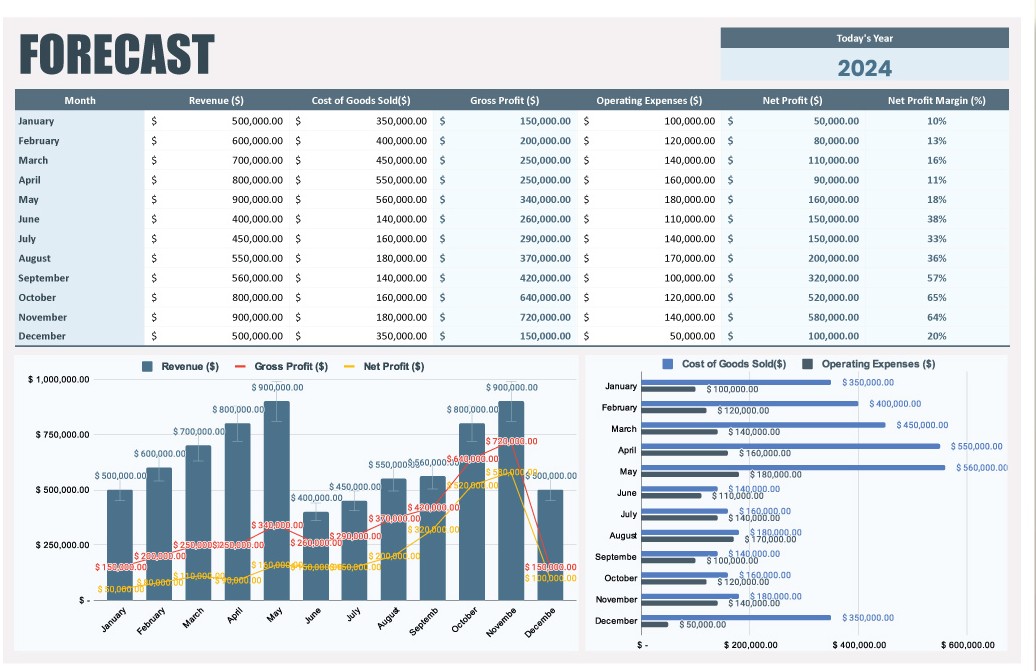Select the Net Profit Margin (%) header
Viewport: 1036px width, 671px height.
pyautogui.click(x=936, y=100)
